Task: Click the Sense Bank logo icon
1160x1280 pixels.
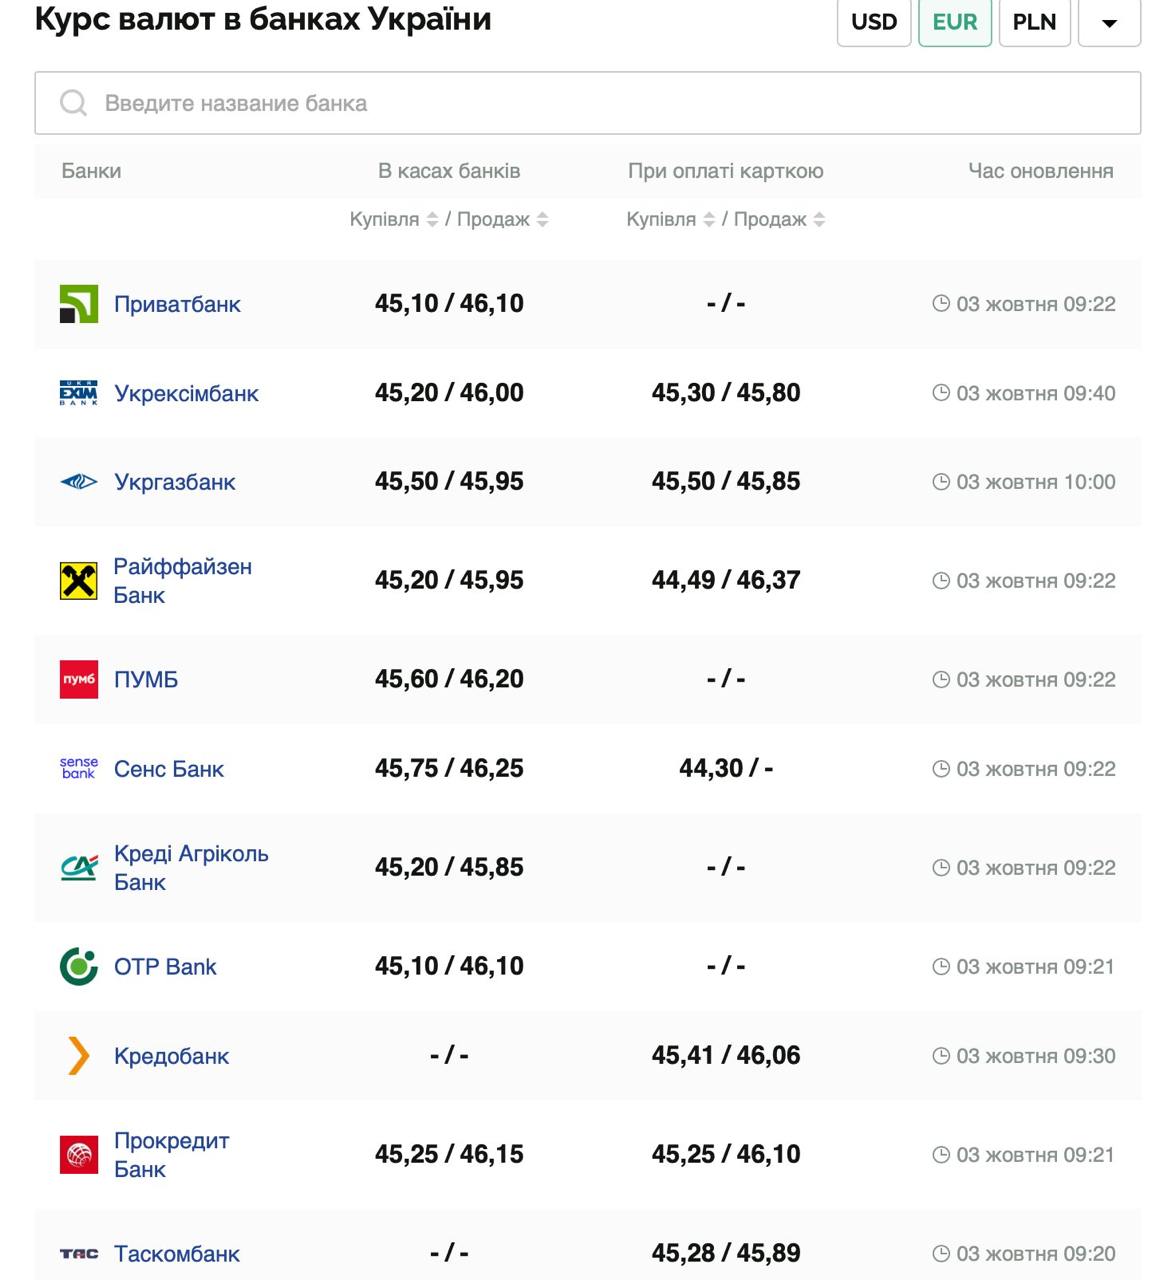Action: (x=79, y=768)
